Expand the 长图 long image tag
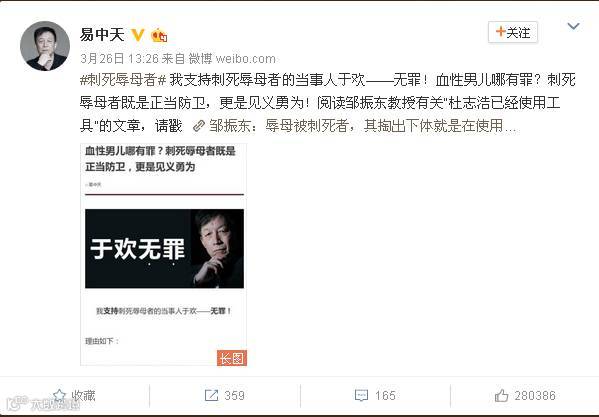 coord(232,358)
